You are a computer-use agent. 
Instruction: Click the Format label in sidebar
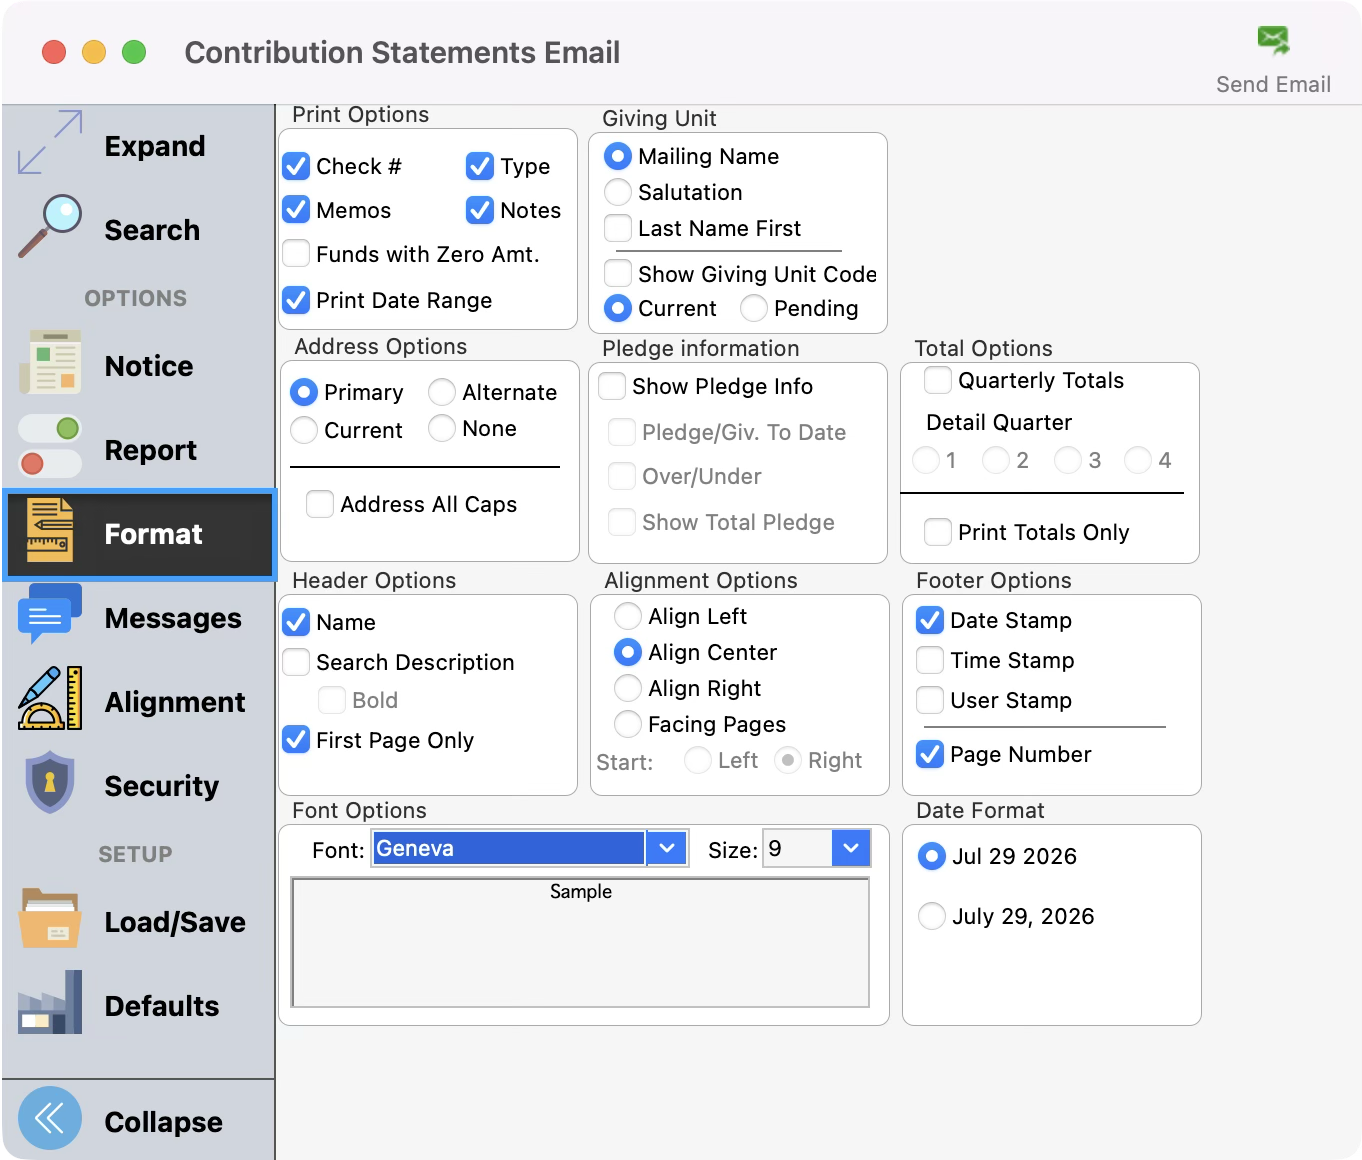click(153, 534)
